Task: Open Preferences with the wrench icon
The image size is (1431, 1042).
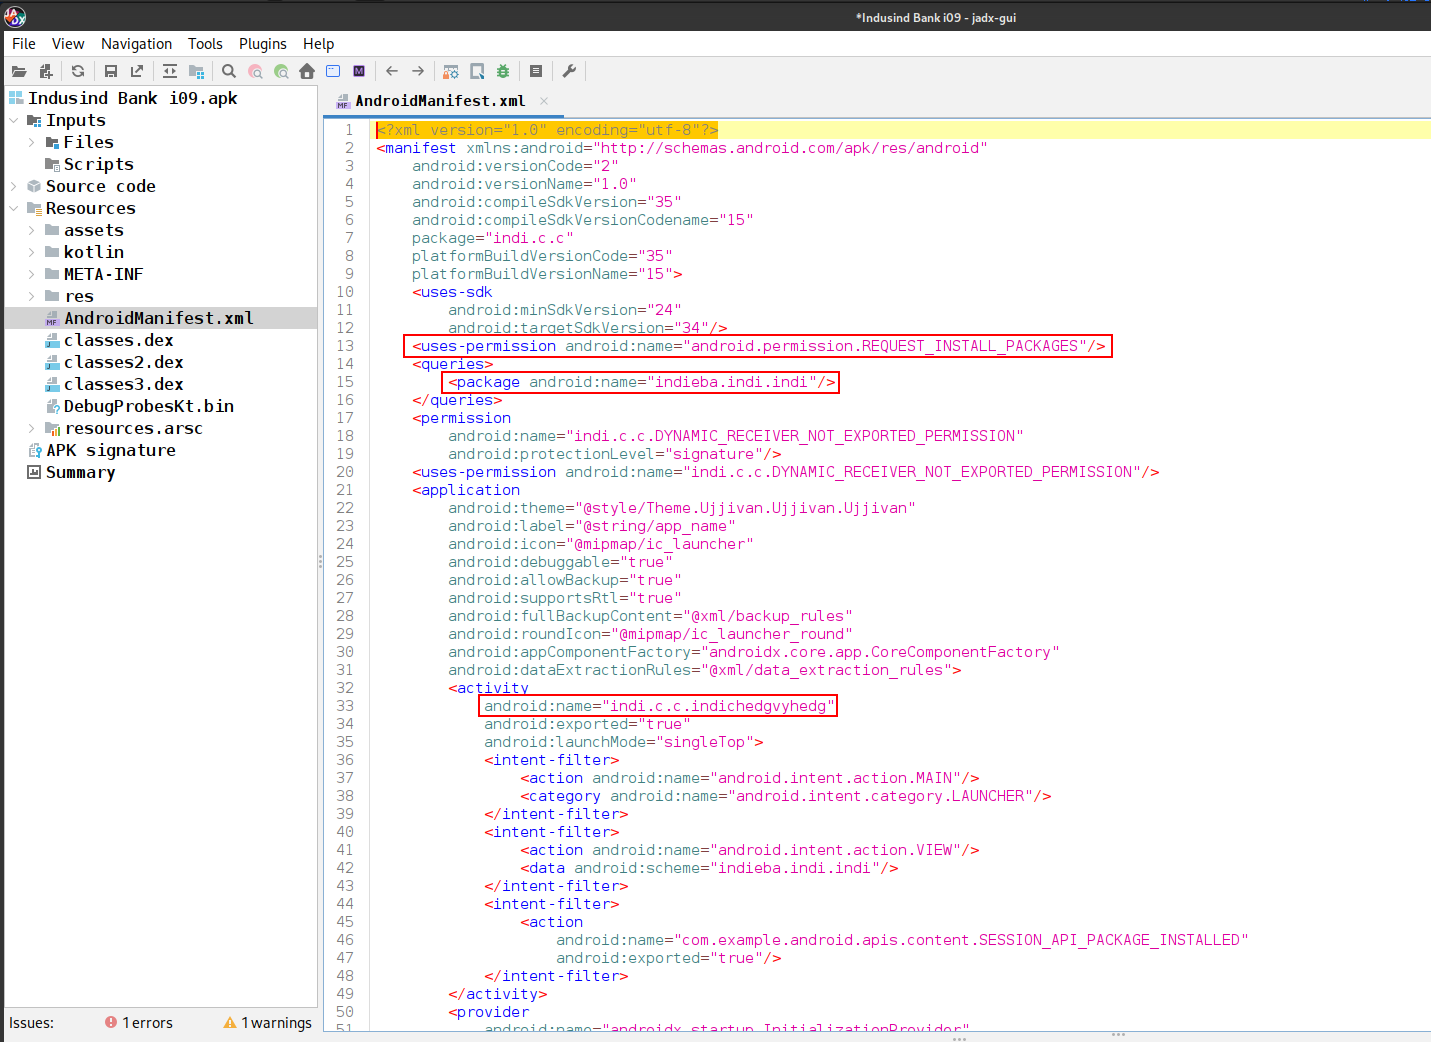Action: 569,71
